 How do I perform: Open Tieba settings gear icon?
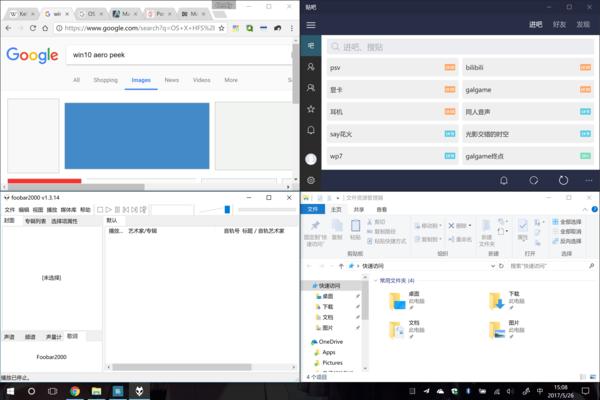pos(311,180)
